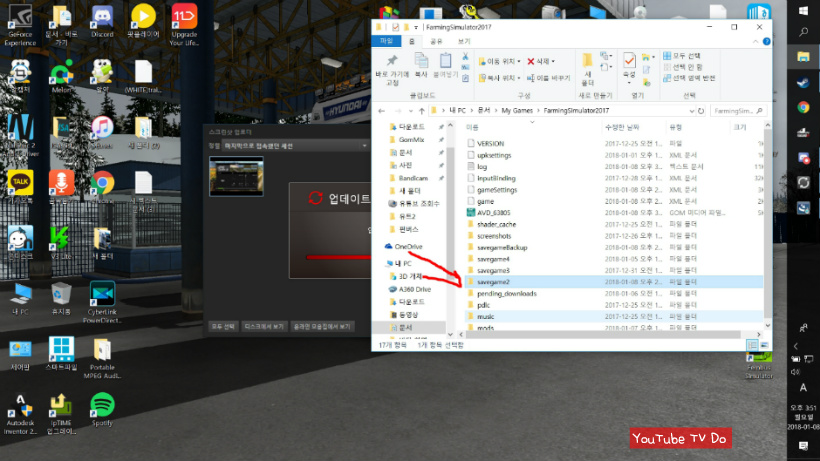The height and width of the screenshot is (461, 820).
Task: Open the 파일 (File) tab
Action: point(386,41)
